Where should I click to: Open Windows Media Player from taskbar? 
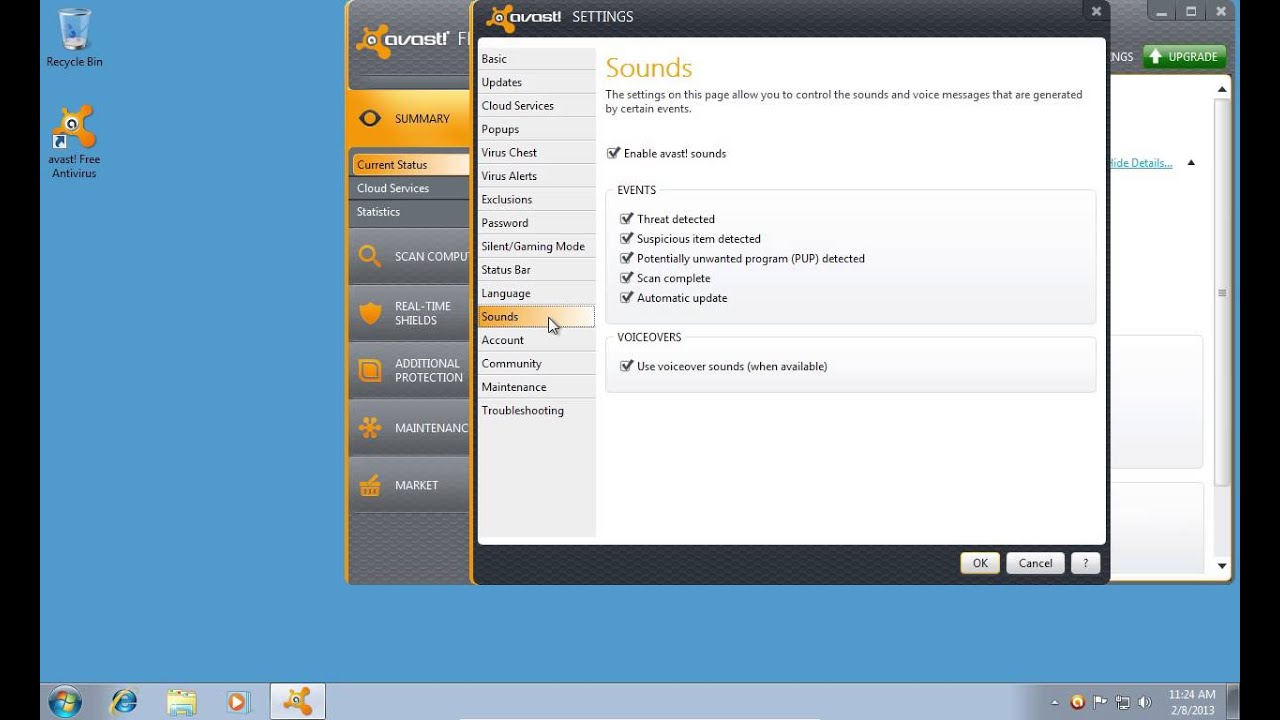click(x=238, y=701)
